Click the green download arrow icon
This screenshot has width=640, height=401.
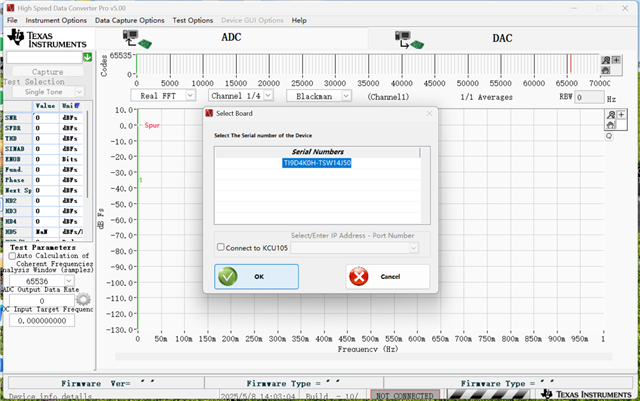click(x=87, y=57)
